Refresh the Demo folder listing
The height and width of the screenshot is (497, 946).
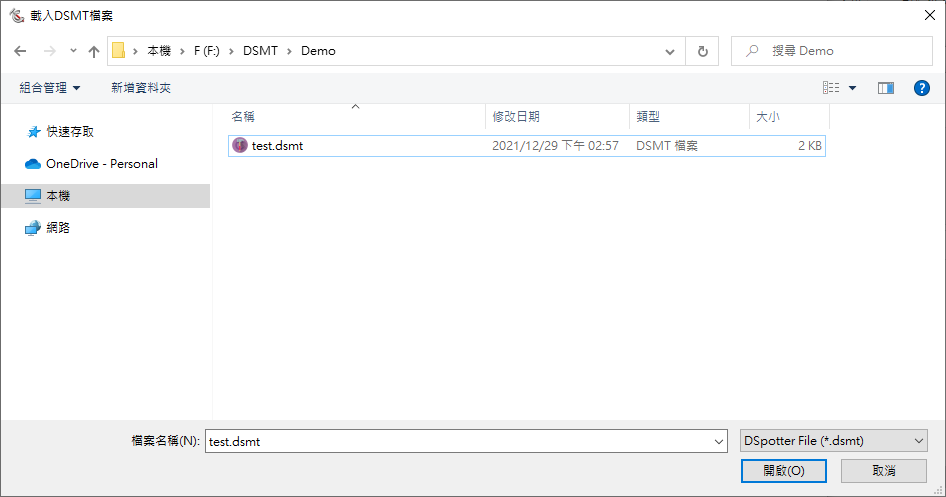click(x=703, y=51)
